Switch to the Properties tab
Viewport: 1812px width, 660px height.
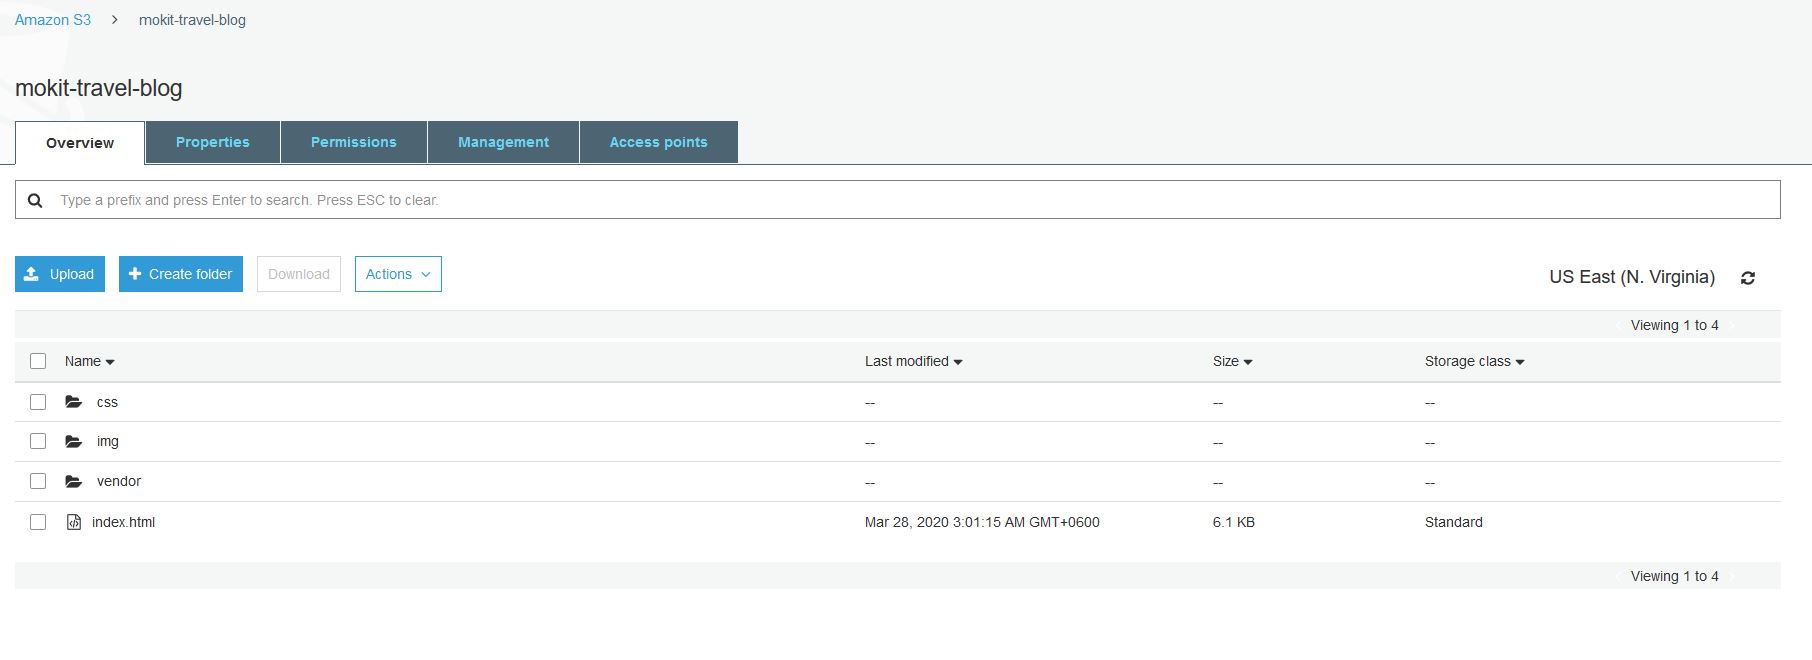point(213,142)
